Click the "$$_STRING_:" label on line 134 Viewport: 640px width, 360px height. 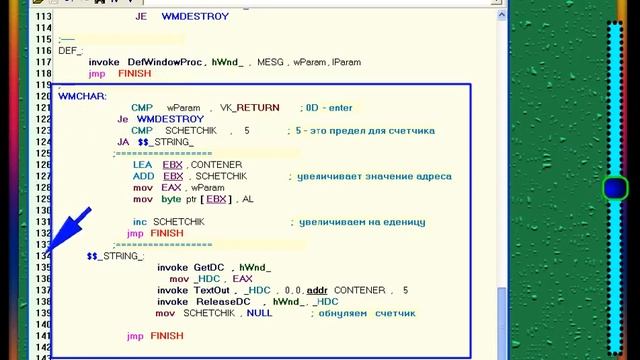(116, 256)
